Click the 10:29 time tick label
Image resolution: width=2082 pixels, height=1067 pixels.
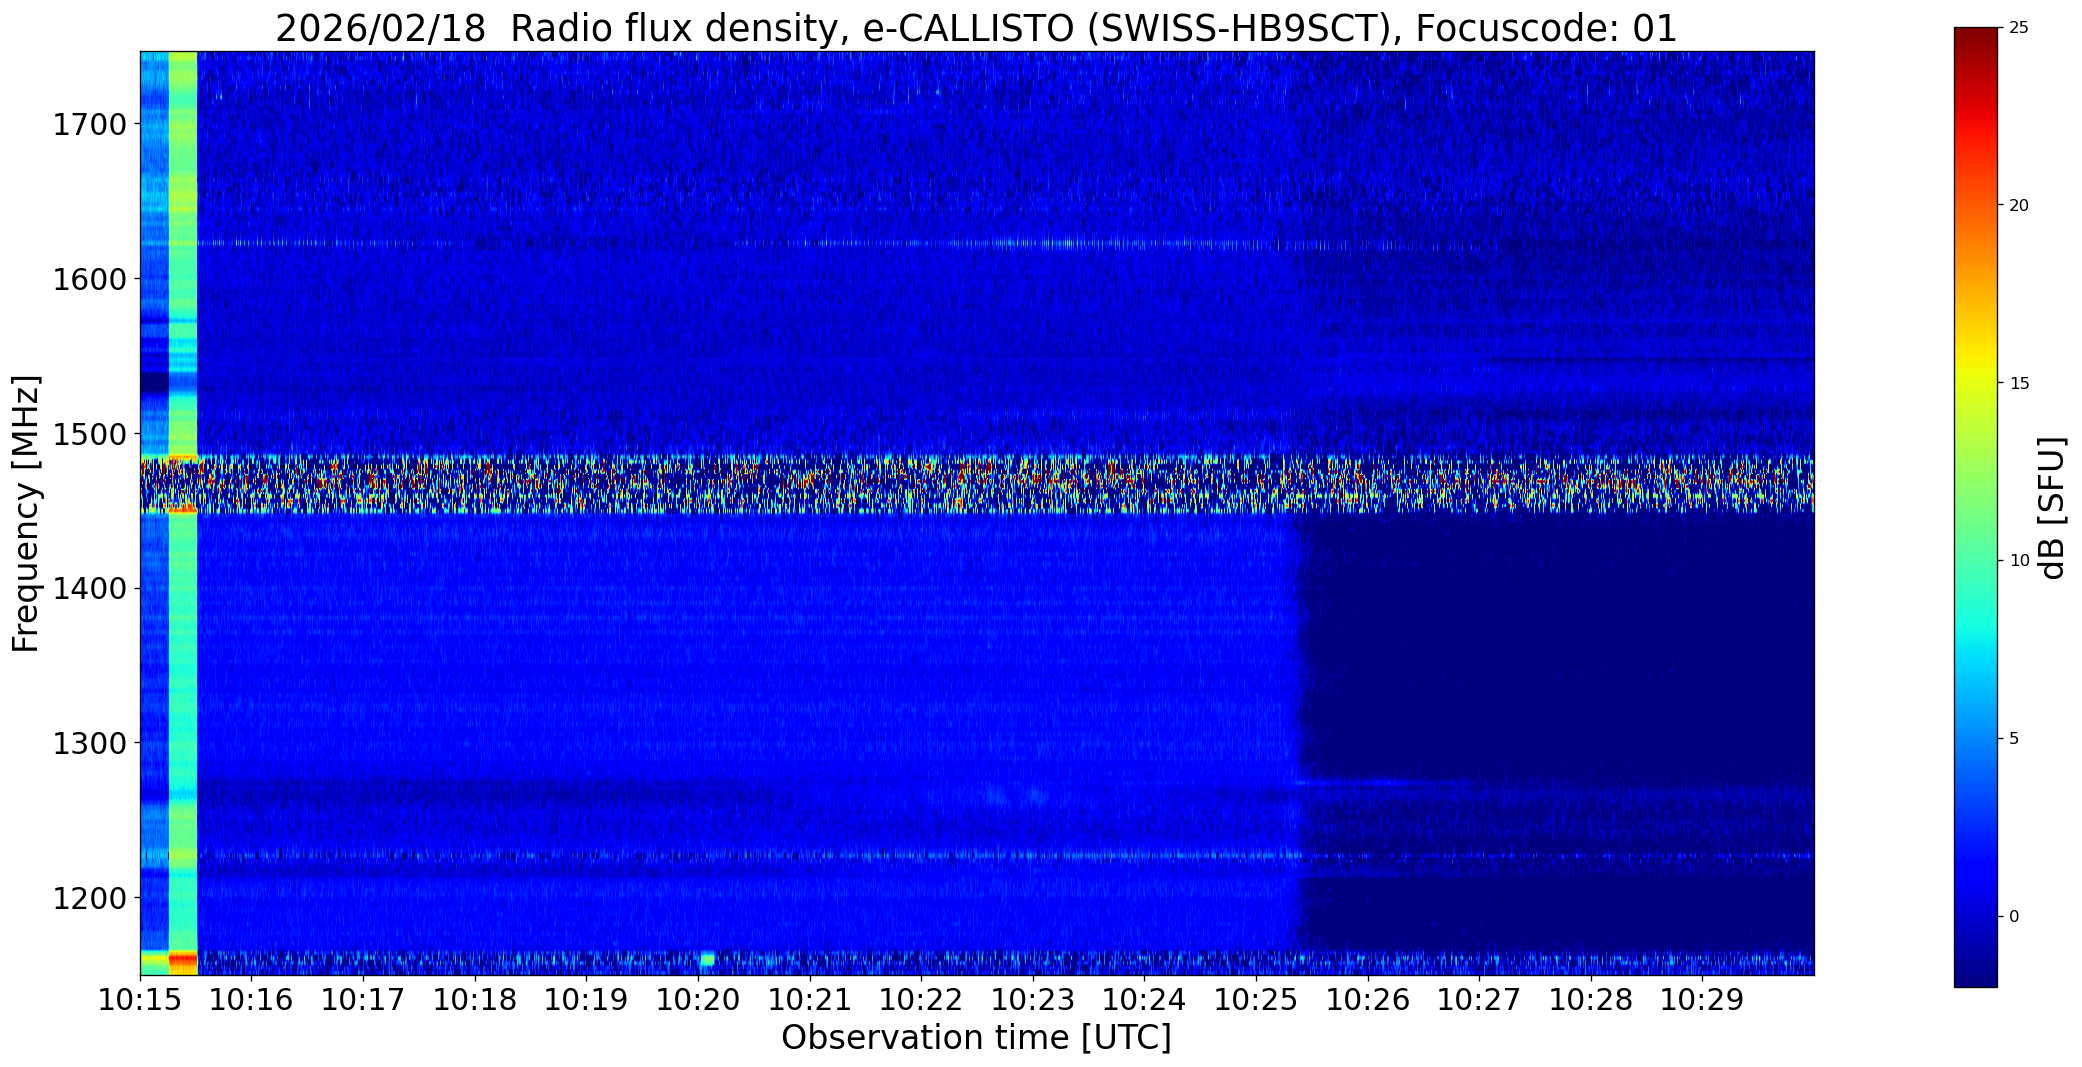1703,999
